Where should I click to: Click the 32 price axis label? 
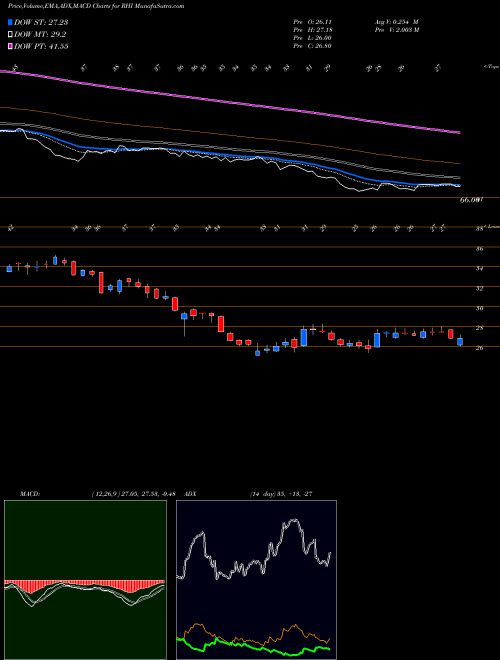point(479,288)
